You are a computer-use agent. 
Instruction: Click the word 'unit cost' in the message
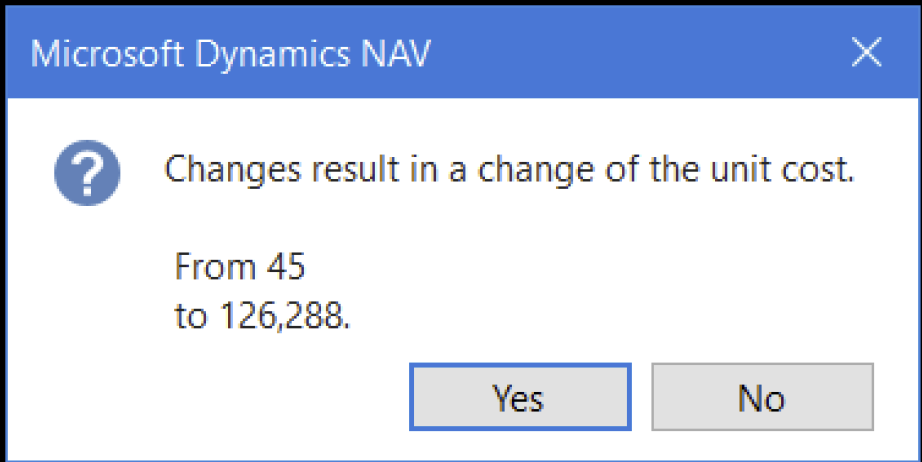click(781, 169)
